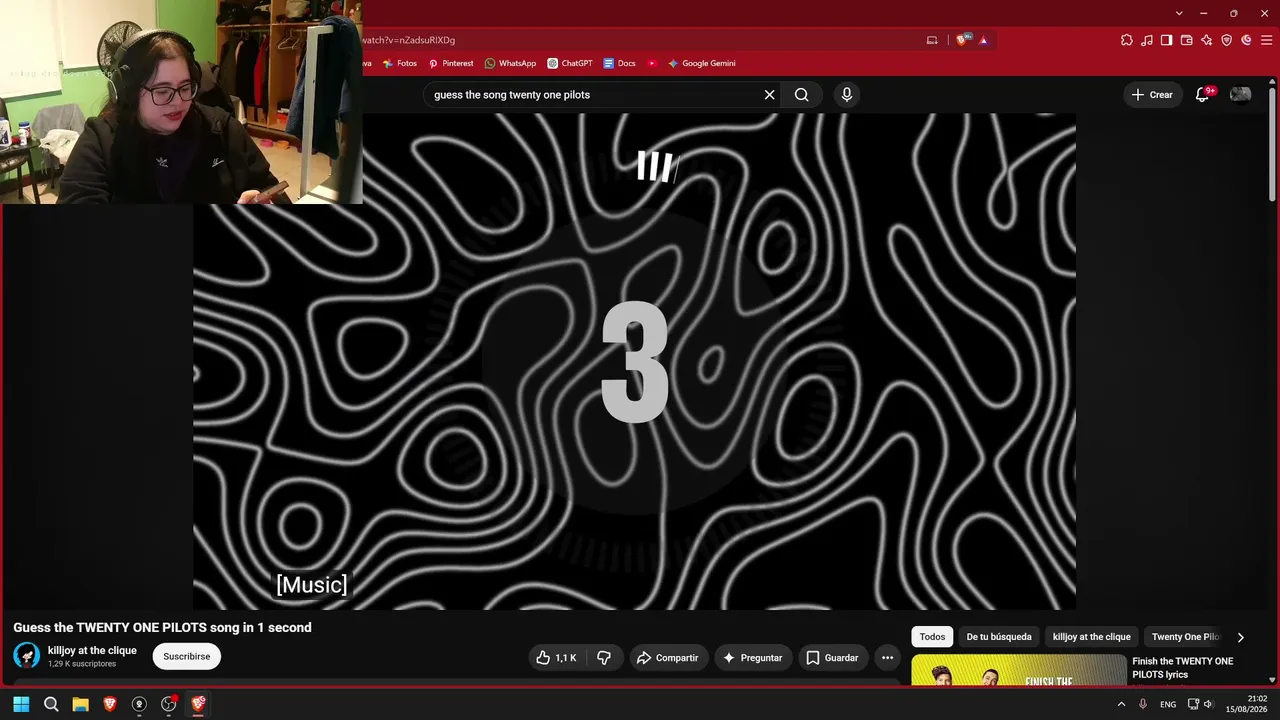
Task: Click the Preguntar button
Action: click(753, 658)
